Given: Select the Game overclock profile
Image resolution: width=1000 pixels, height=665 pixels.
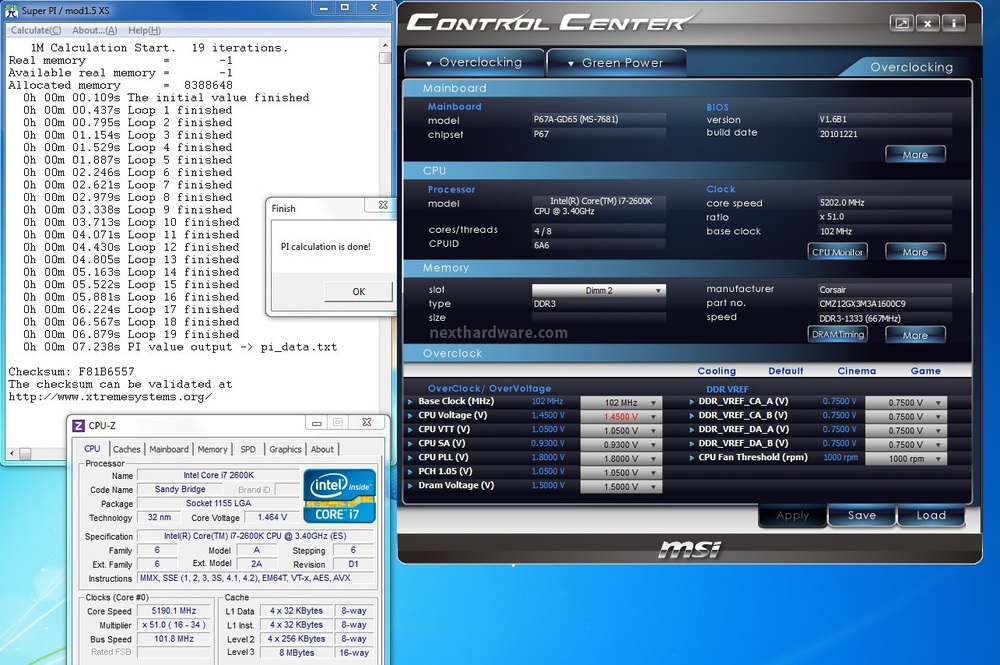Looking at the screenshot, I should point(925,370).
